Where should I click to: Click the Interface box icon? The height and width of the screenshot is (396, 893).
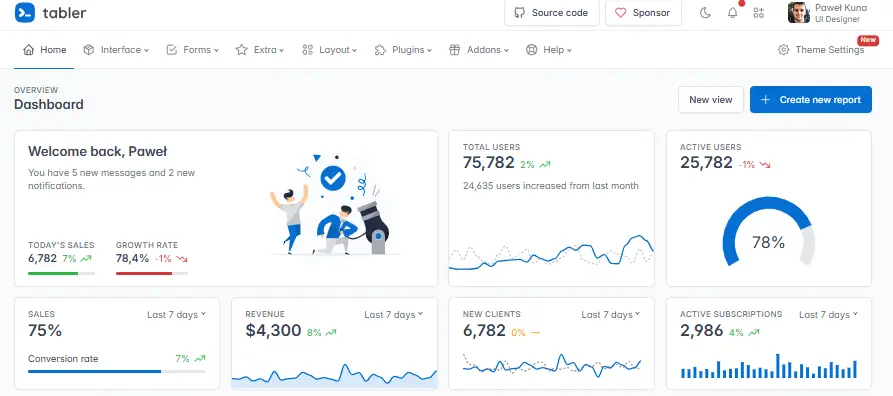(x=88, y=50)
